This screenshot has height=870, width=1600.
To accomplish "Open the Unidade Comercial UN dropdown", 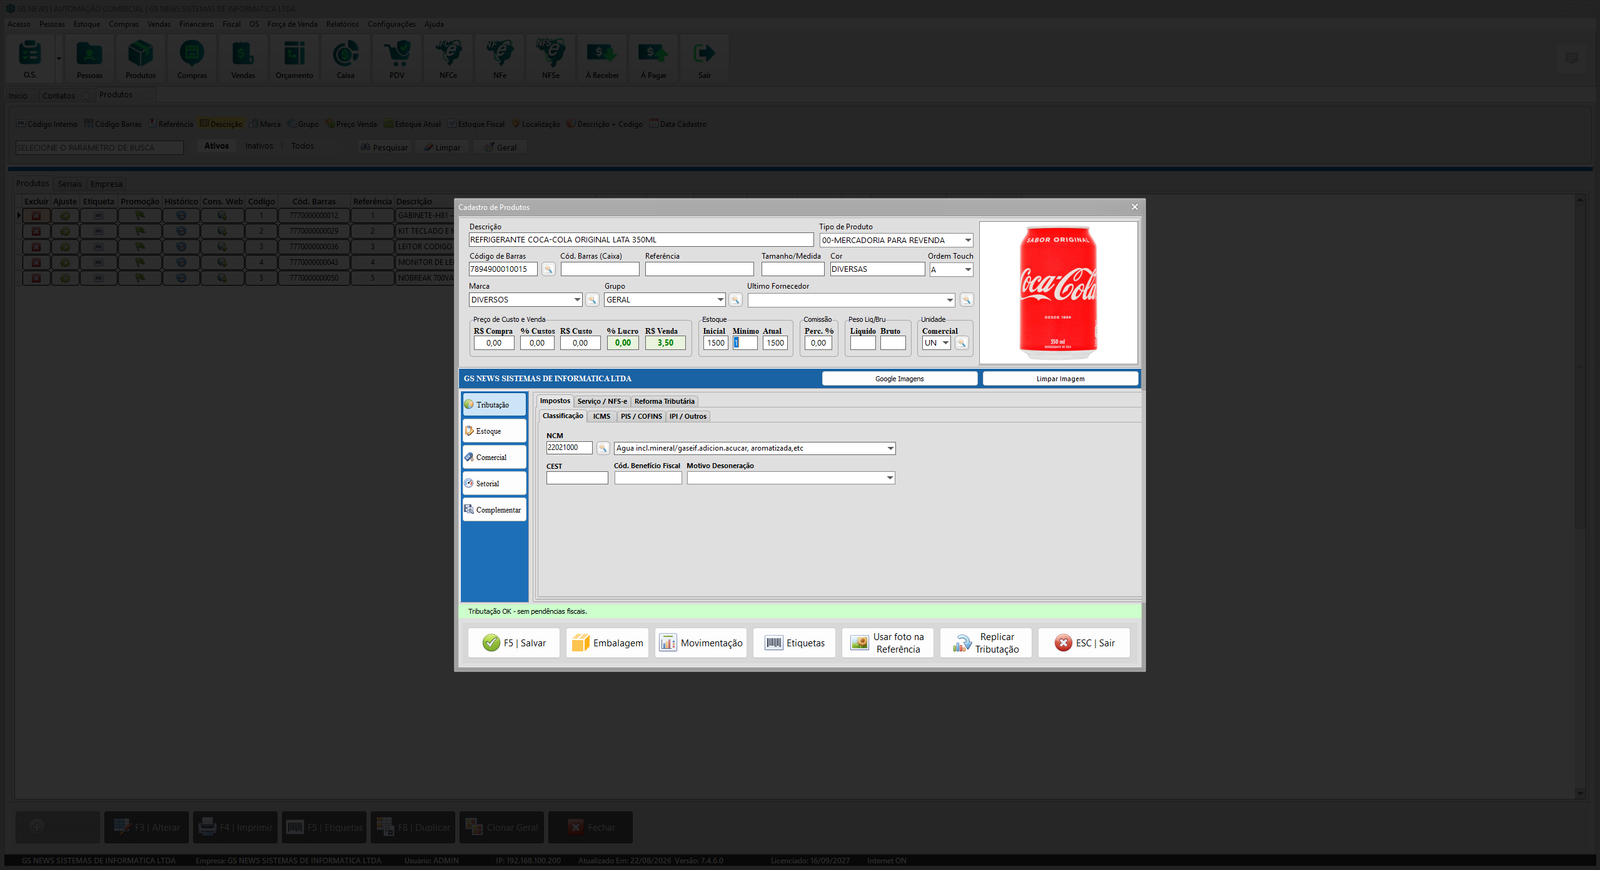I will [945, 343].
